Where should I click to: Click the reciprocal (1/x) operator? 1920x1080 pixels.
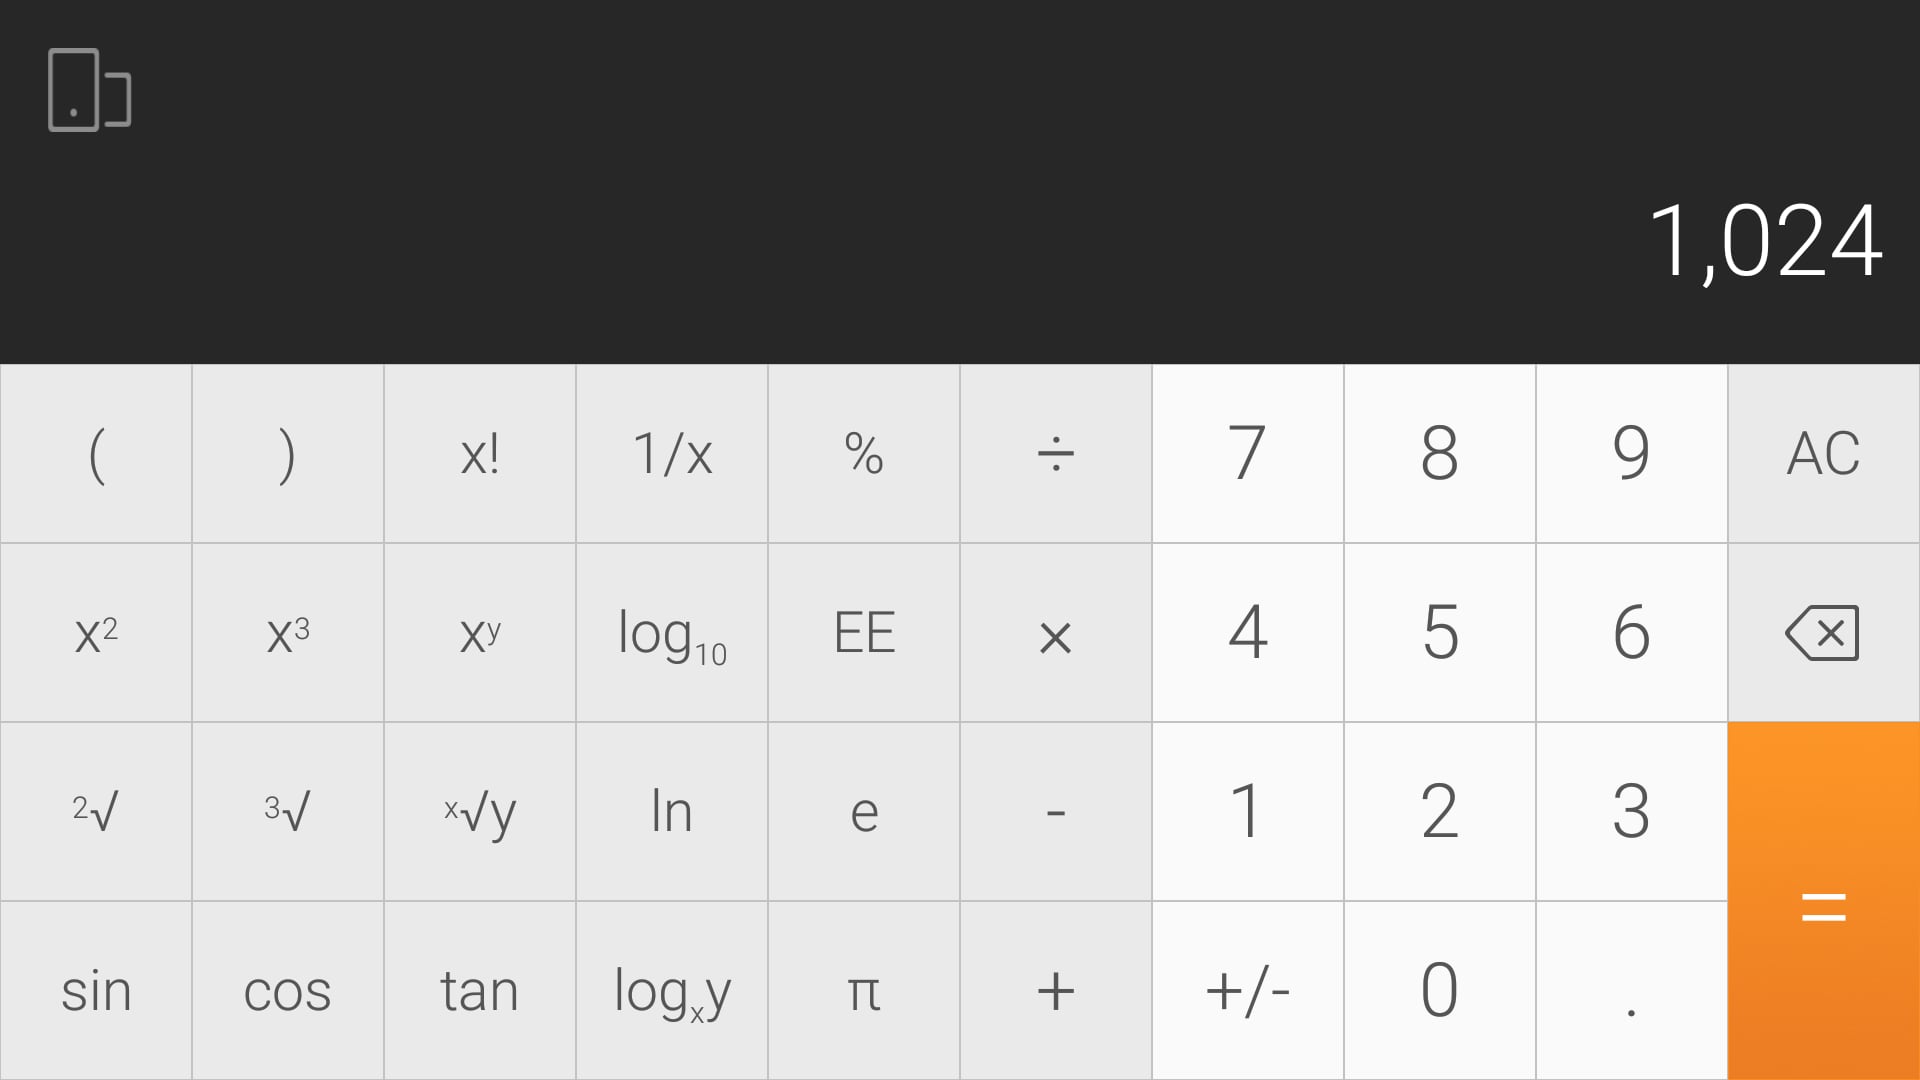[x=671, y=454]
